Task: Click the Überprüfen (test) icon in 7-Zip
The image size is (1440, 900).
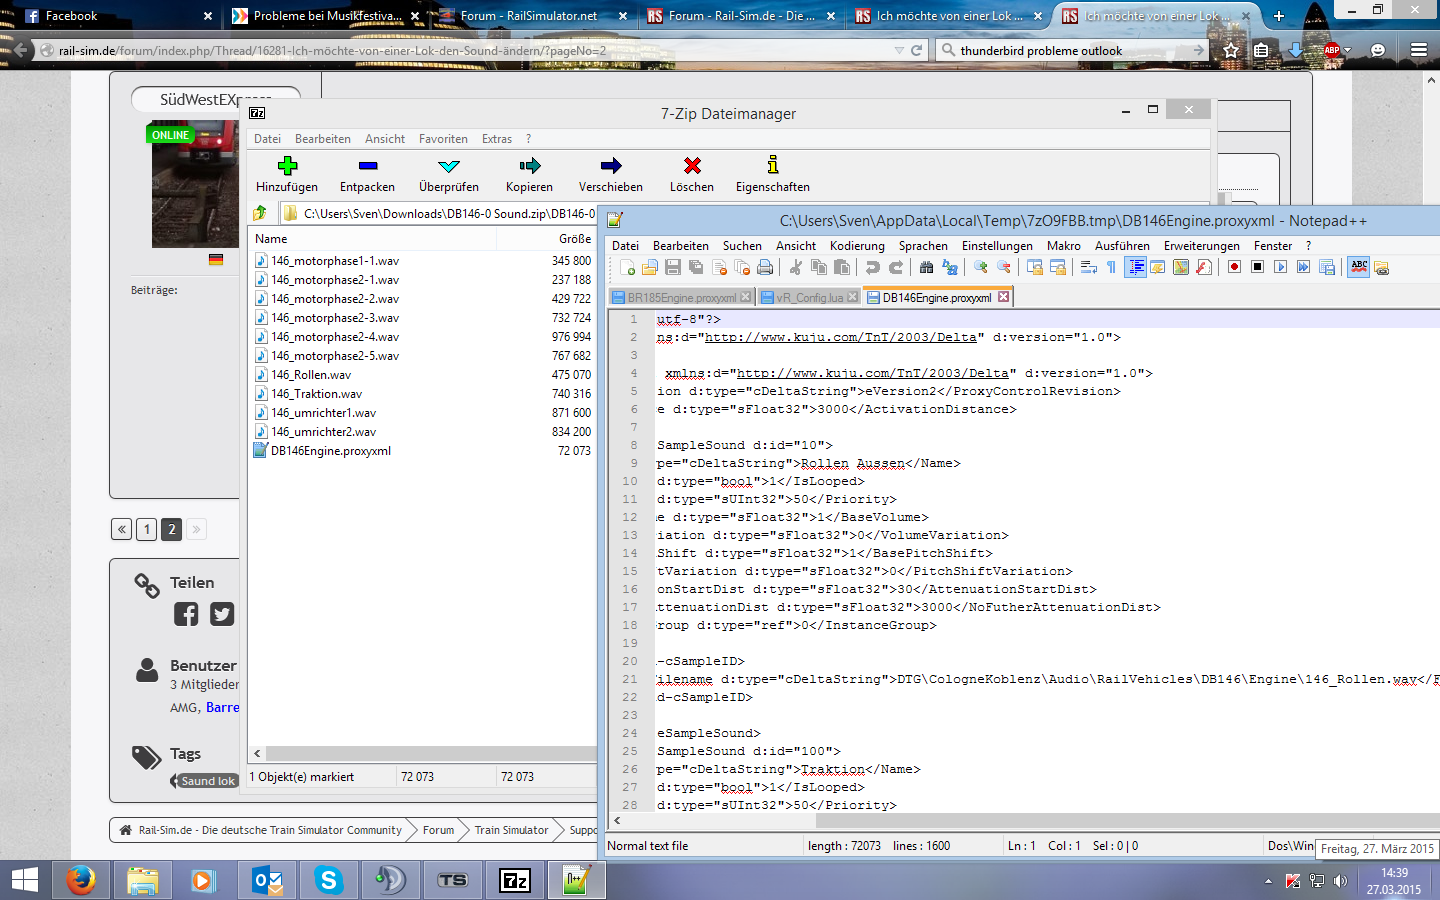Action: tap(448, 166)
